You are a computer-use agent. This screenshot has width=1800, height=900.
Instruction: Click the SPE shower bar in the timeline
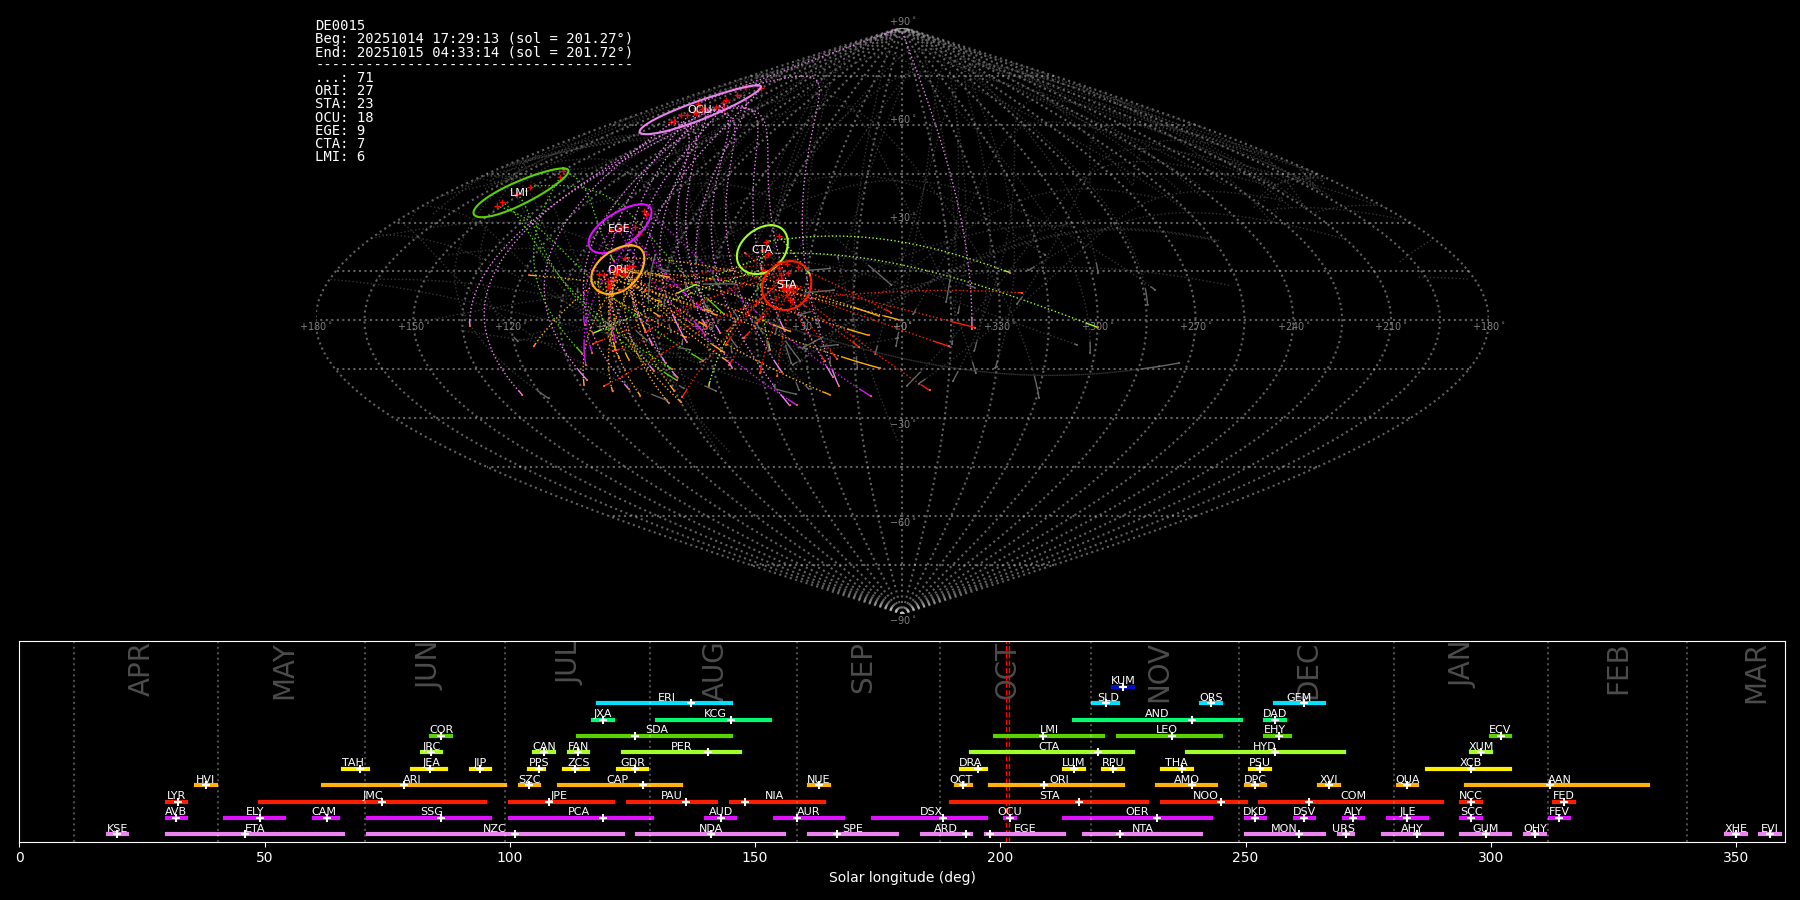(x=853, y=834)
